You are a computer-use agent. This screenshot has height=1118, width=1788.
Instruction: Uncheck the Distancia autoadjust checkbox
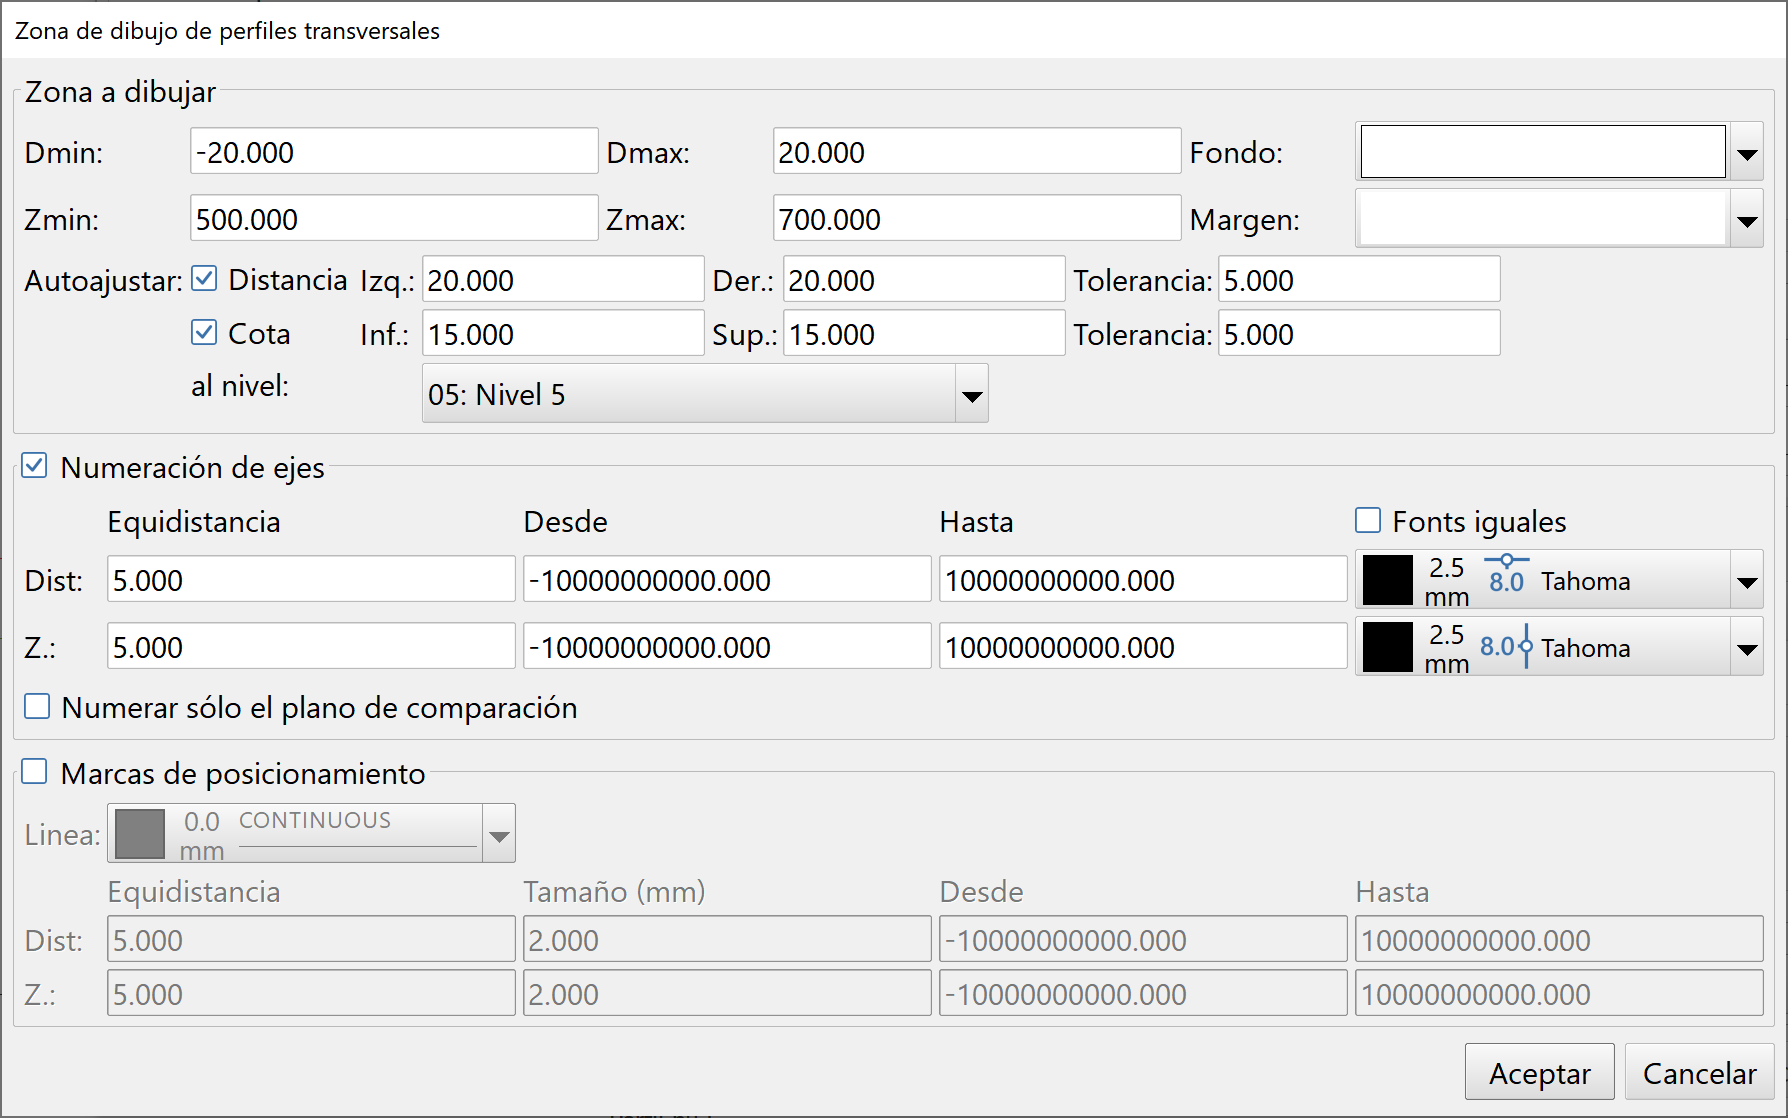pyautogui.click(x=203, y=279)
